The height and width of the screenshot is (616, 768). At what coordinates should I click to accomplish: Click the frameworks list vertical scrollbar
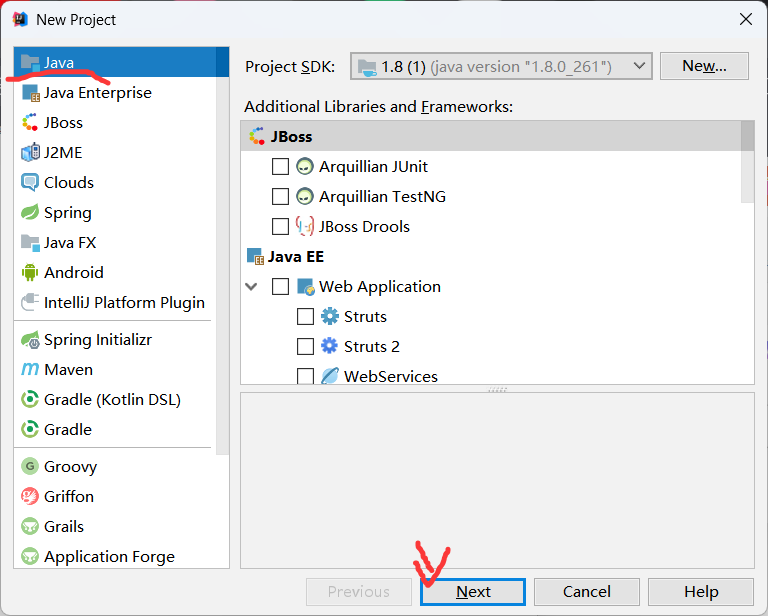coord(747,162)
